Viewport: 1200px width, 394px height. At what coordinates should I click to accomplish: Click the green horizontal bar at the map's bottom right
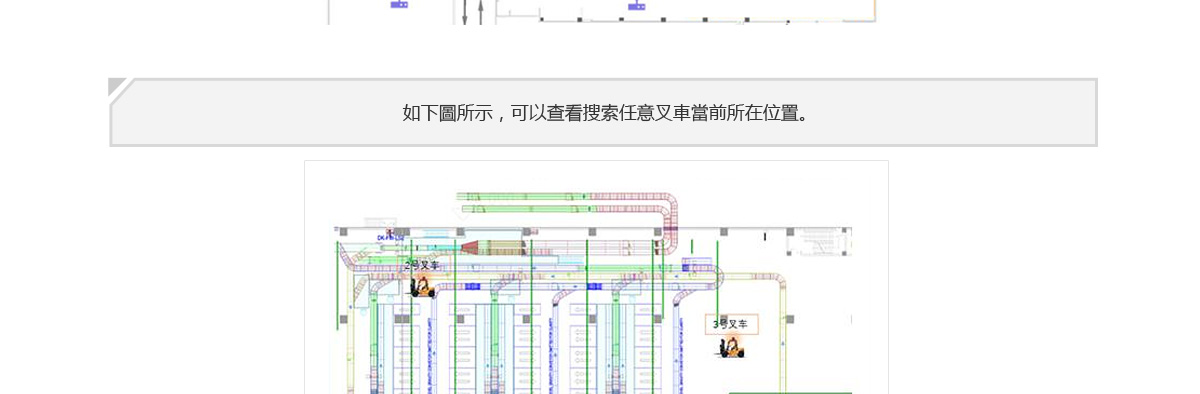coord(790,392)
